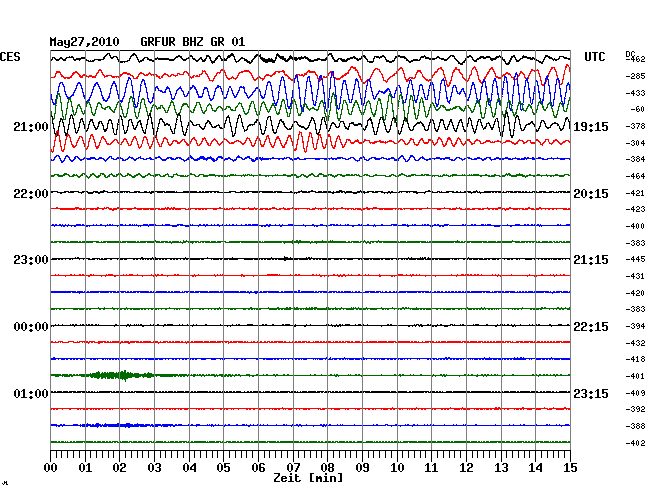Click the 06 minute axis label
The height and width of the screenshot is (494, 650).
point(258,468)
